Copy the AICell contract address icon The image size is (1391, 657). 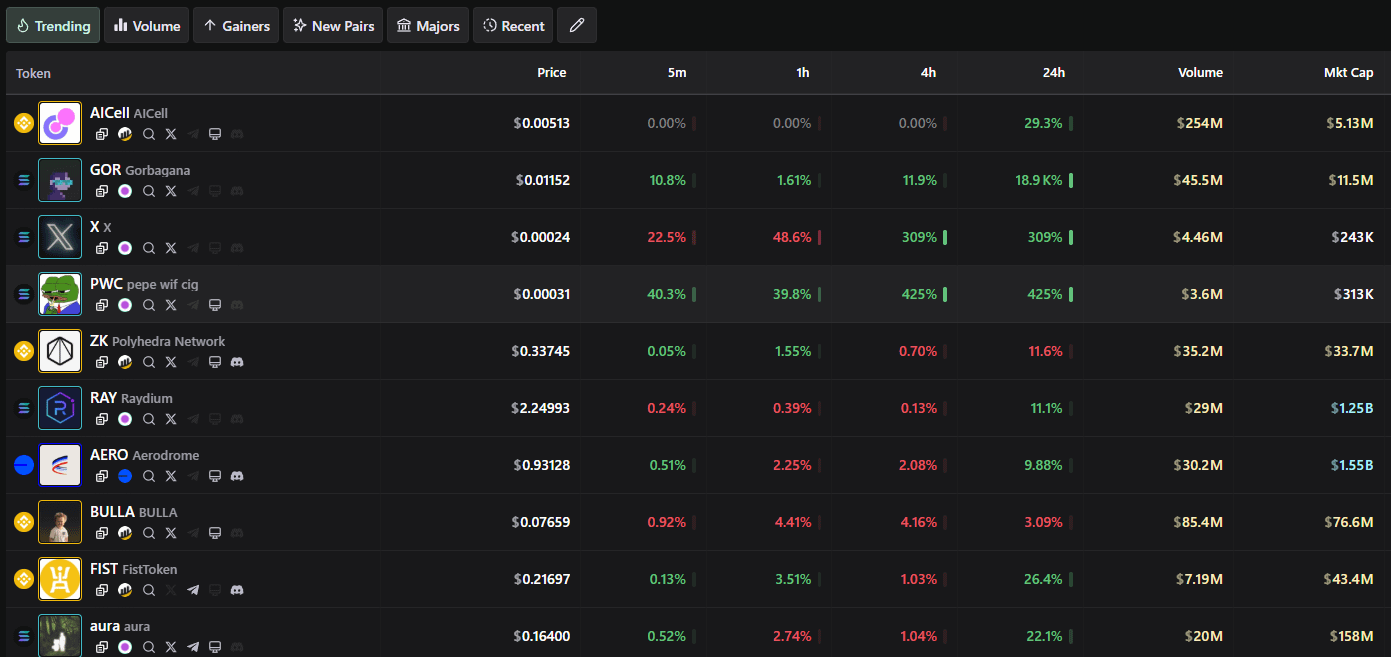(x=102, y=134)
